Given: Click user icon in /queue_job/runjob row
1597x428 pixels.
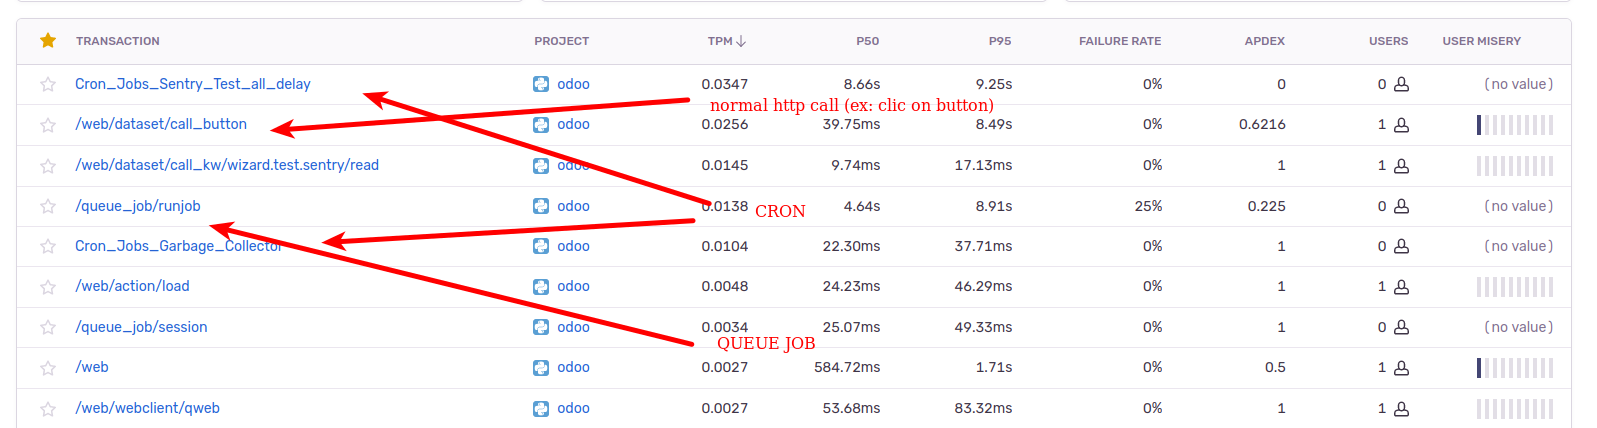Looking at the screenshot, I should click(x=1401, y=206).
